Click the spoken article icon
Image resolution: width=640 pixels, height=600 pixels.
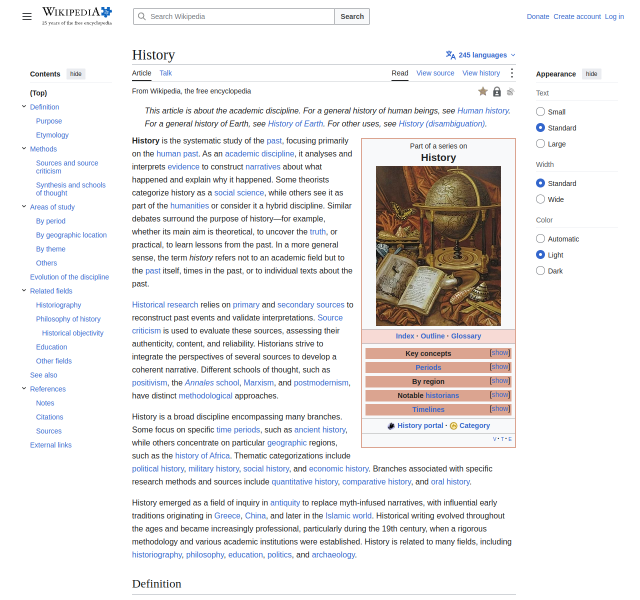(x=510, y=92)
